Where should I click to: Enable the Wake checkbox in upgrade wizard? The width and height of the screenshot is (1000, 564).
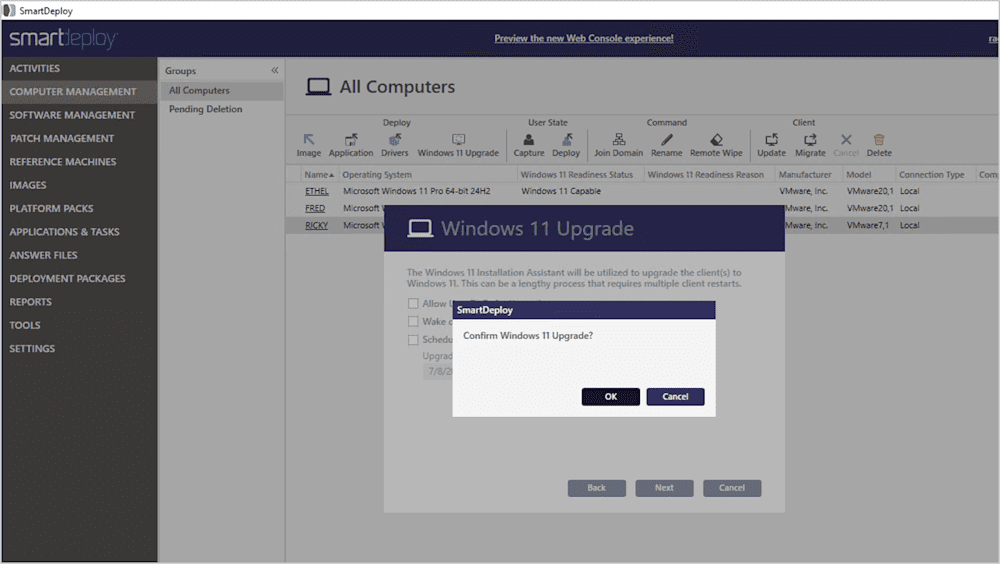point(413,322)
